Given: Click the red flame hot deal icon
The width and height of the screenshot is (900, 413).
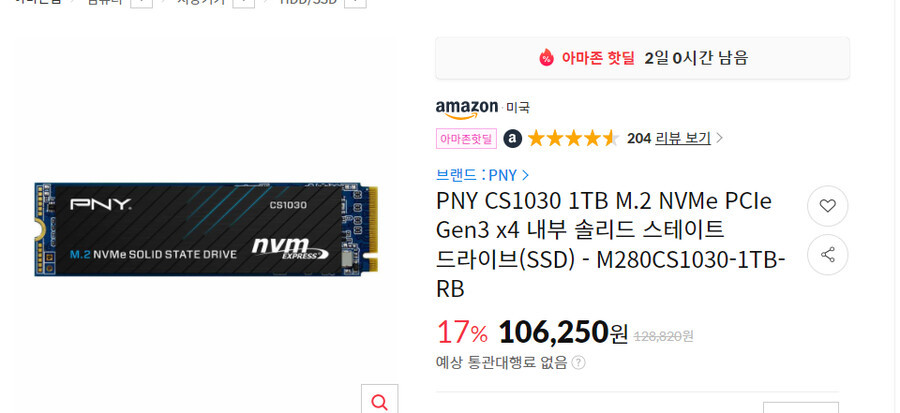Looking at the screenshot, I should pos(546,57).
